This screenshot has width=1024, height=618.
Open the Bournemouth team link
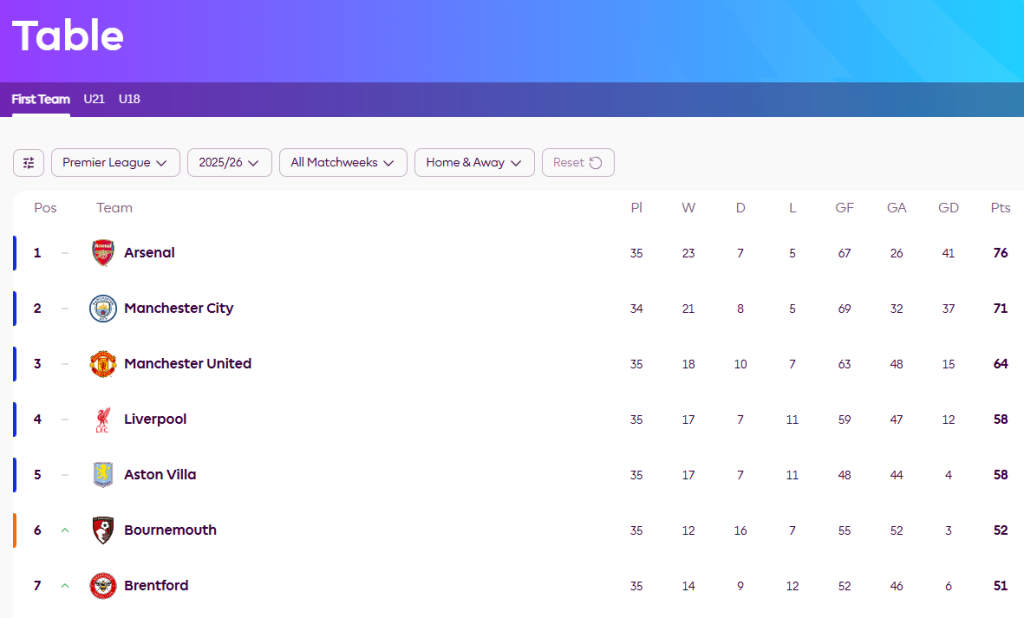tap(170, 530)
